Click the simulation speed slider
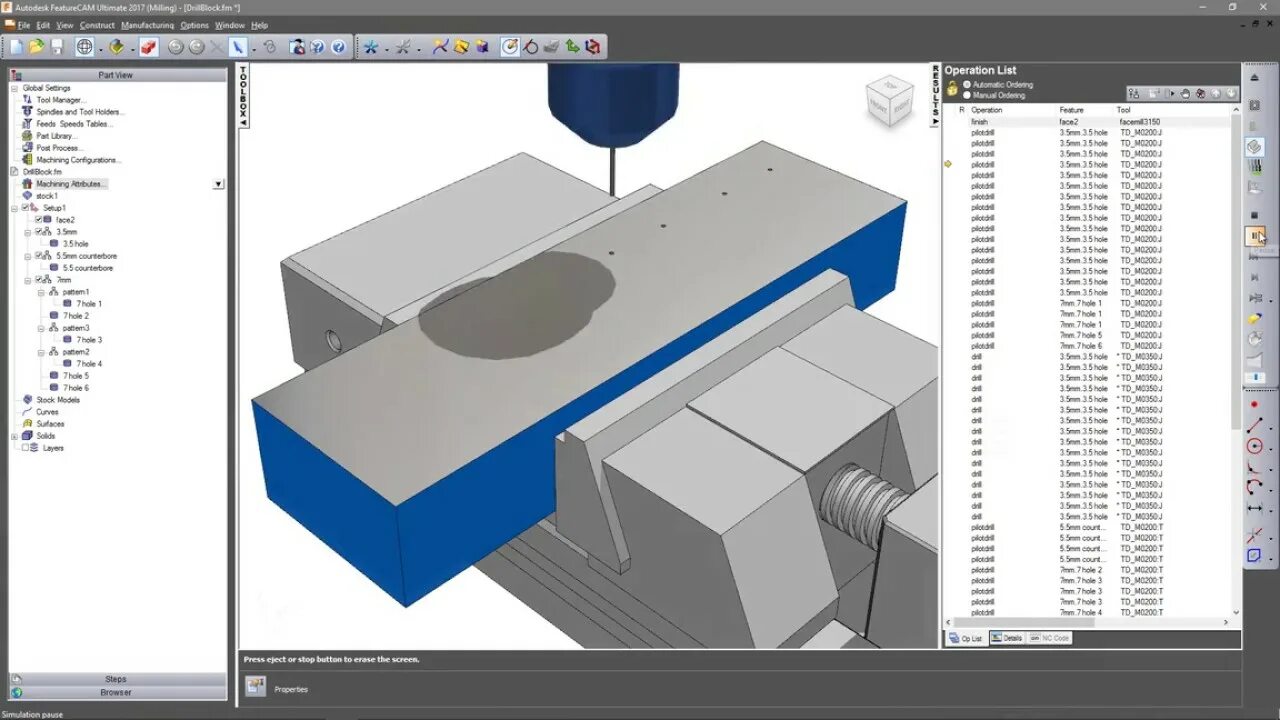Image resolution: width=1280 pixels, height=720 pixels. click(1255, 379)
